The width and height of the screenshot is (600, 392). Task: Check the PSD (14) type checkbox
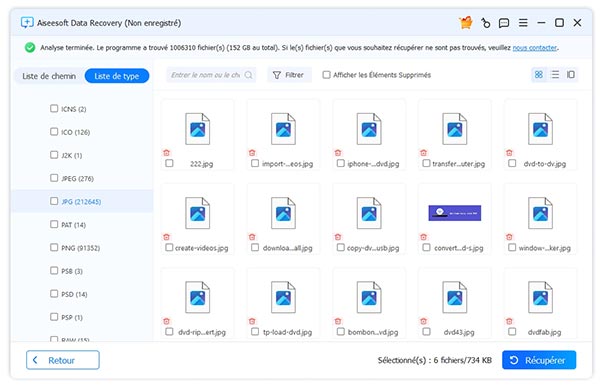54,294
